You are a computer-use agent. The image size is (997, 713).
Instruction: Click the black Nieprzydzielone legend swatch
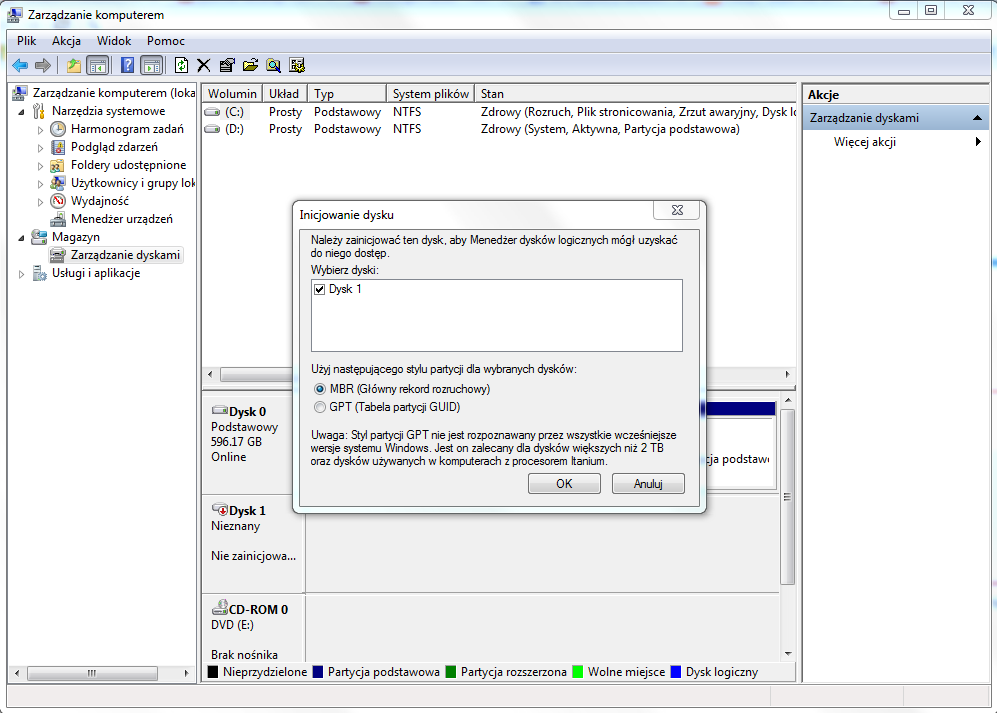pyautogui.click(x=212, y=672)
